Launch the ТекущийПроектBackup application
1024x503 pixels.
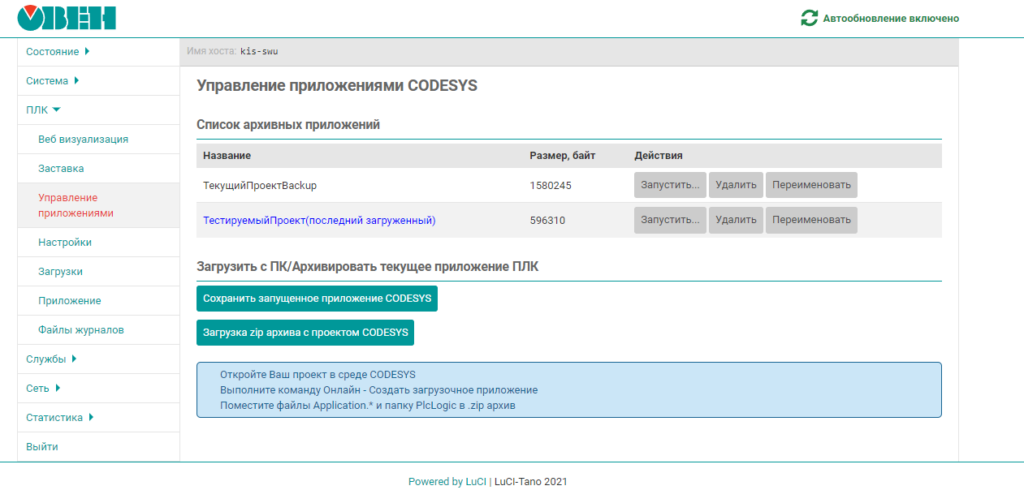tap(669, 185)
